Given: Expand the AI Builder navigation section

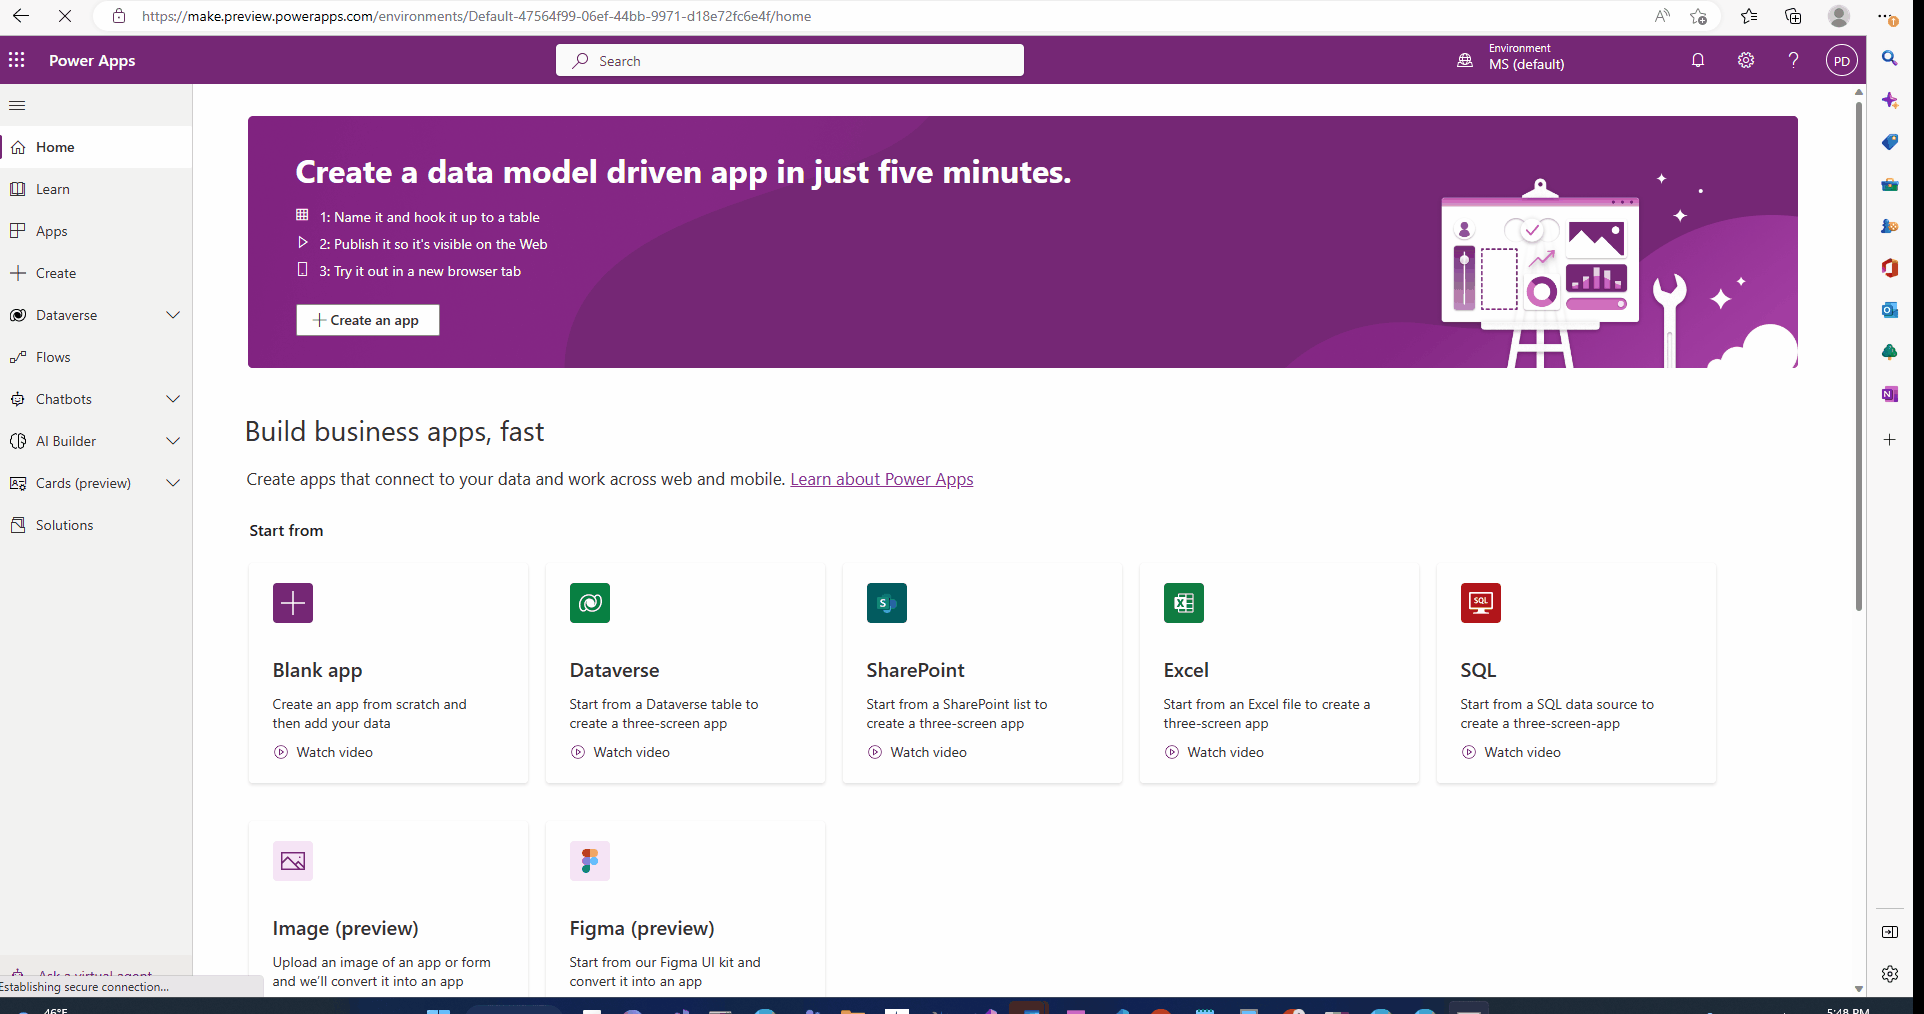Looking at the screenshot, I should (x=173, y=440).
